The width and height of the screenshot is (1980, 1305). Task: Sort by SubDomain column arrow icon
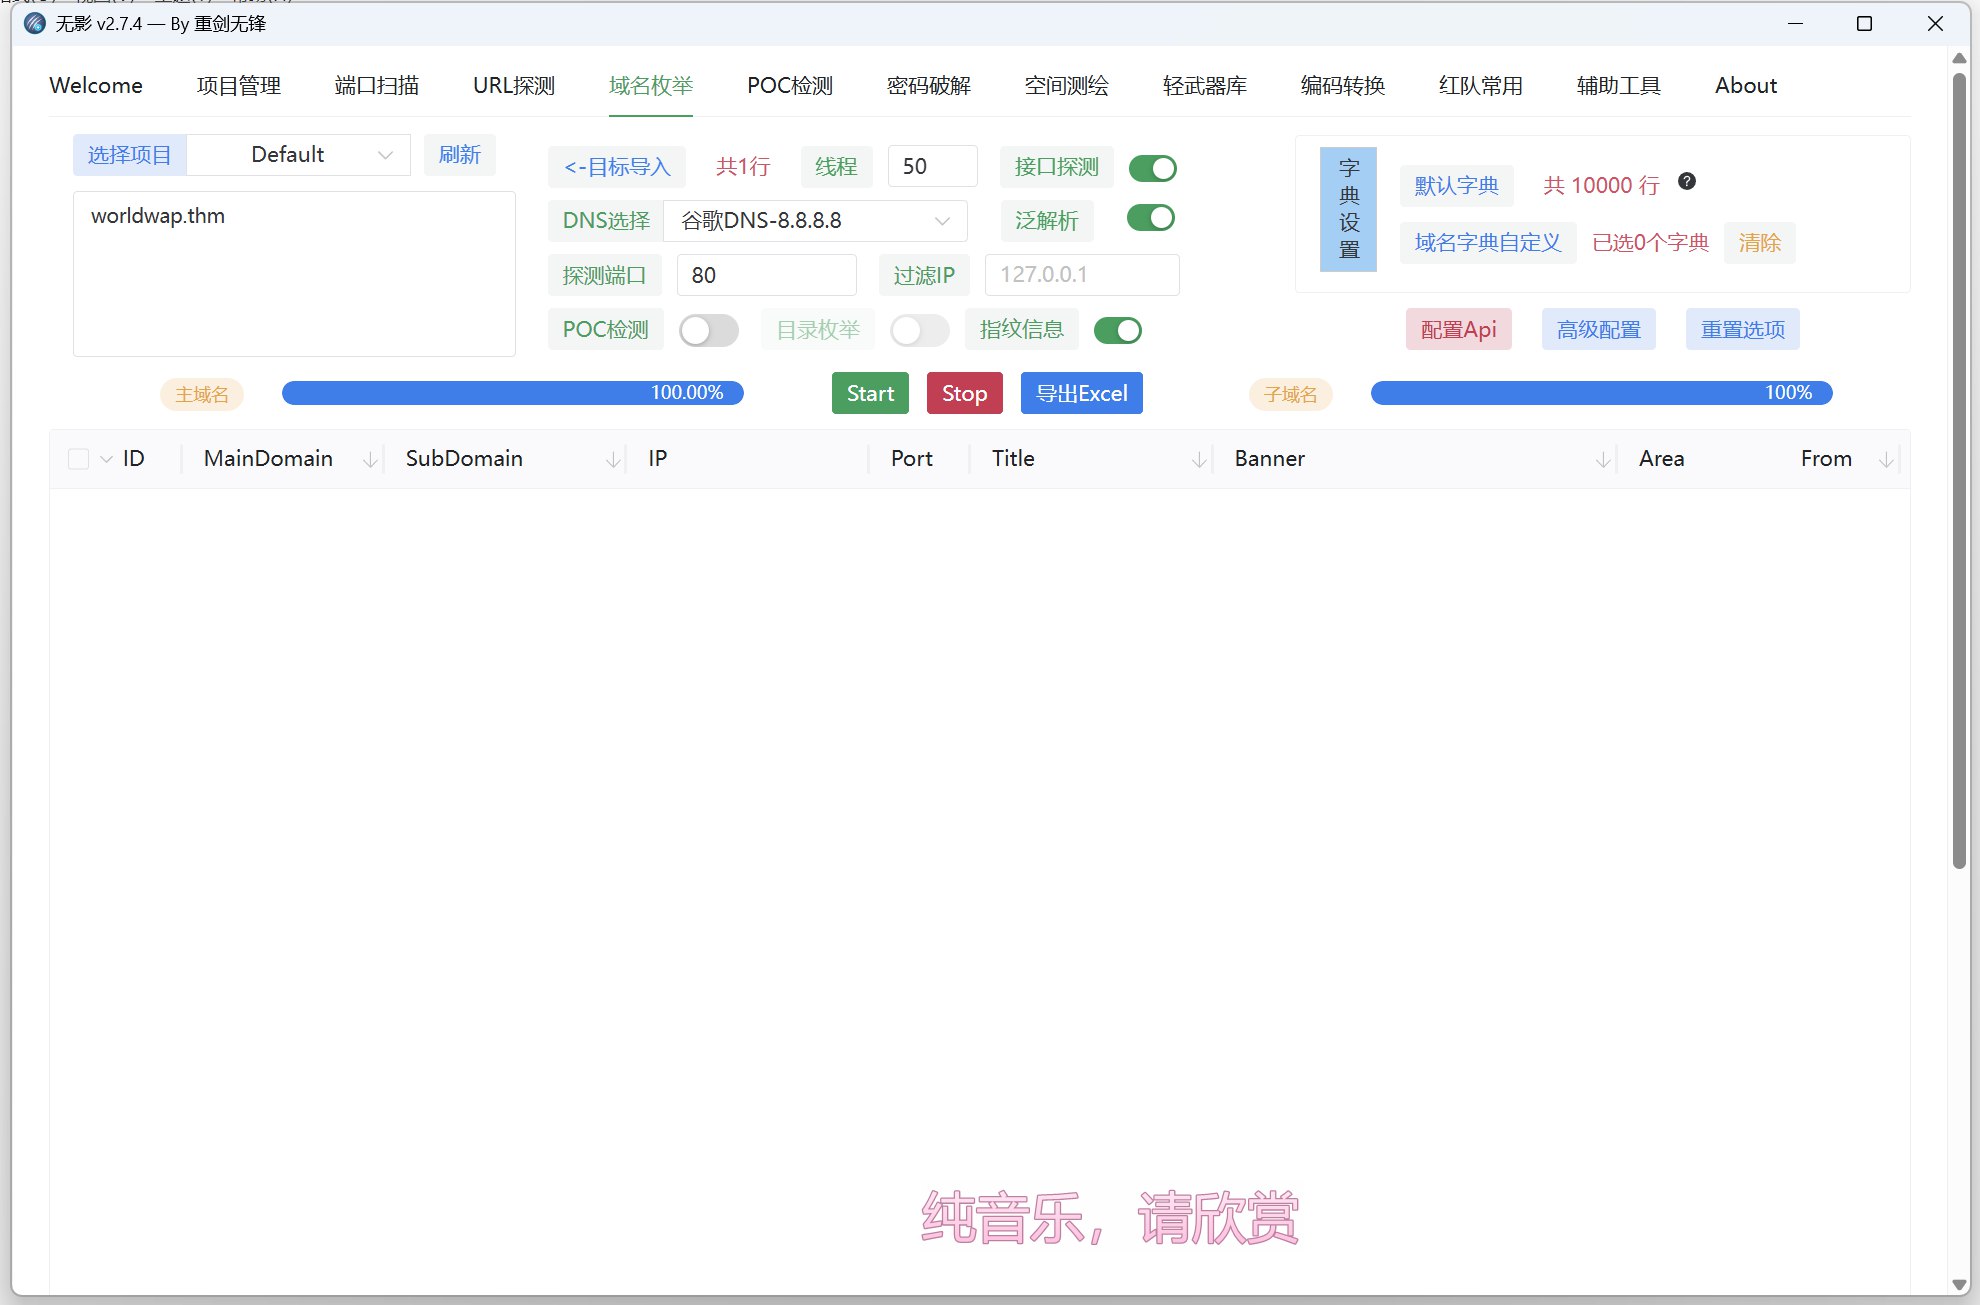613,459
